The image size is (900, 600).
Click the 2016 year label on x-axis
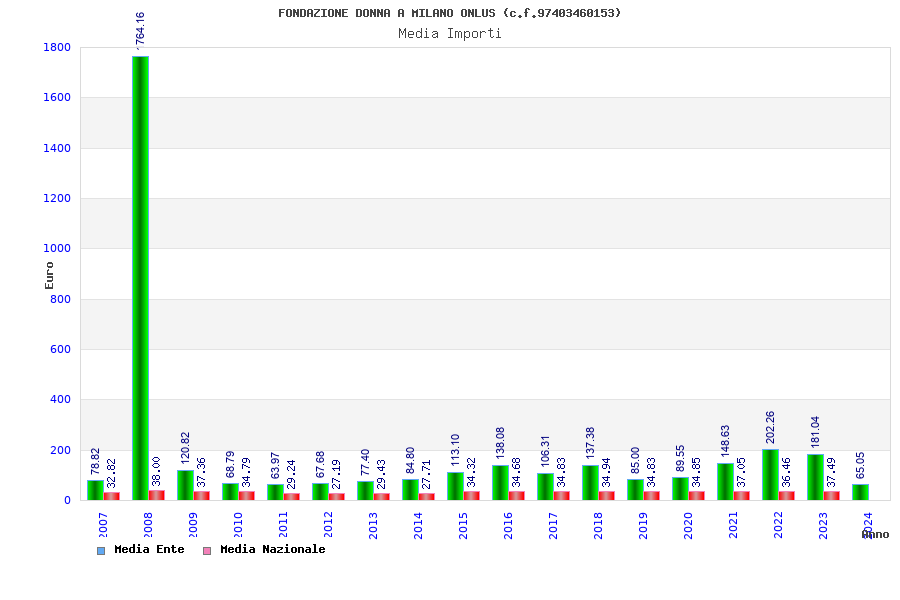pos(508,525)
